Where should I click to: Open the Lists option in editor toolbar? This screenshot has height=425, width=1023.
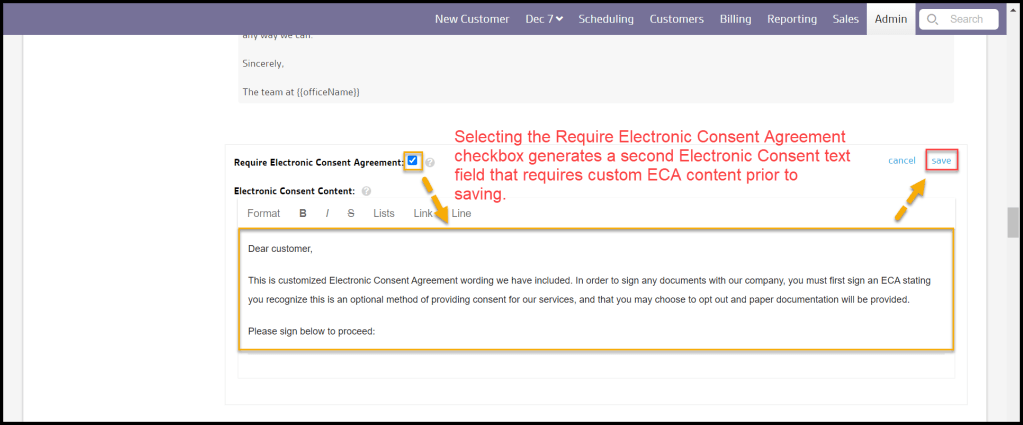[384, 213]
